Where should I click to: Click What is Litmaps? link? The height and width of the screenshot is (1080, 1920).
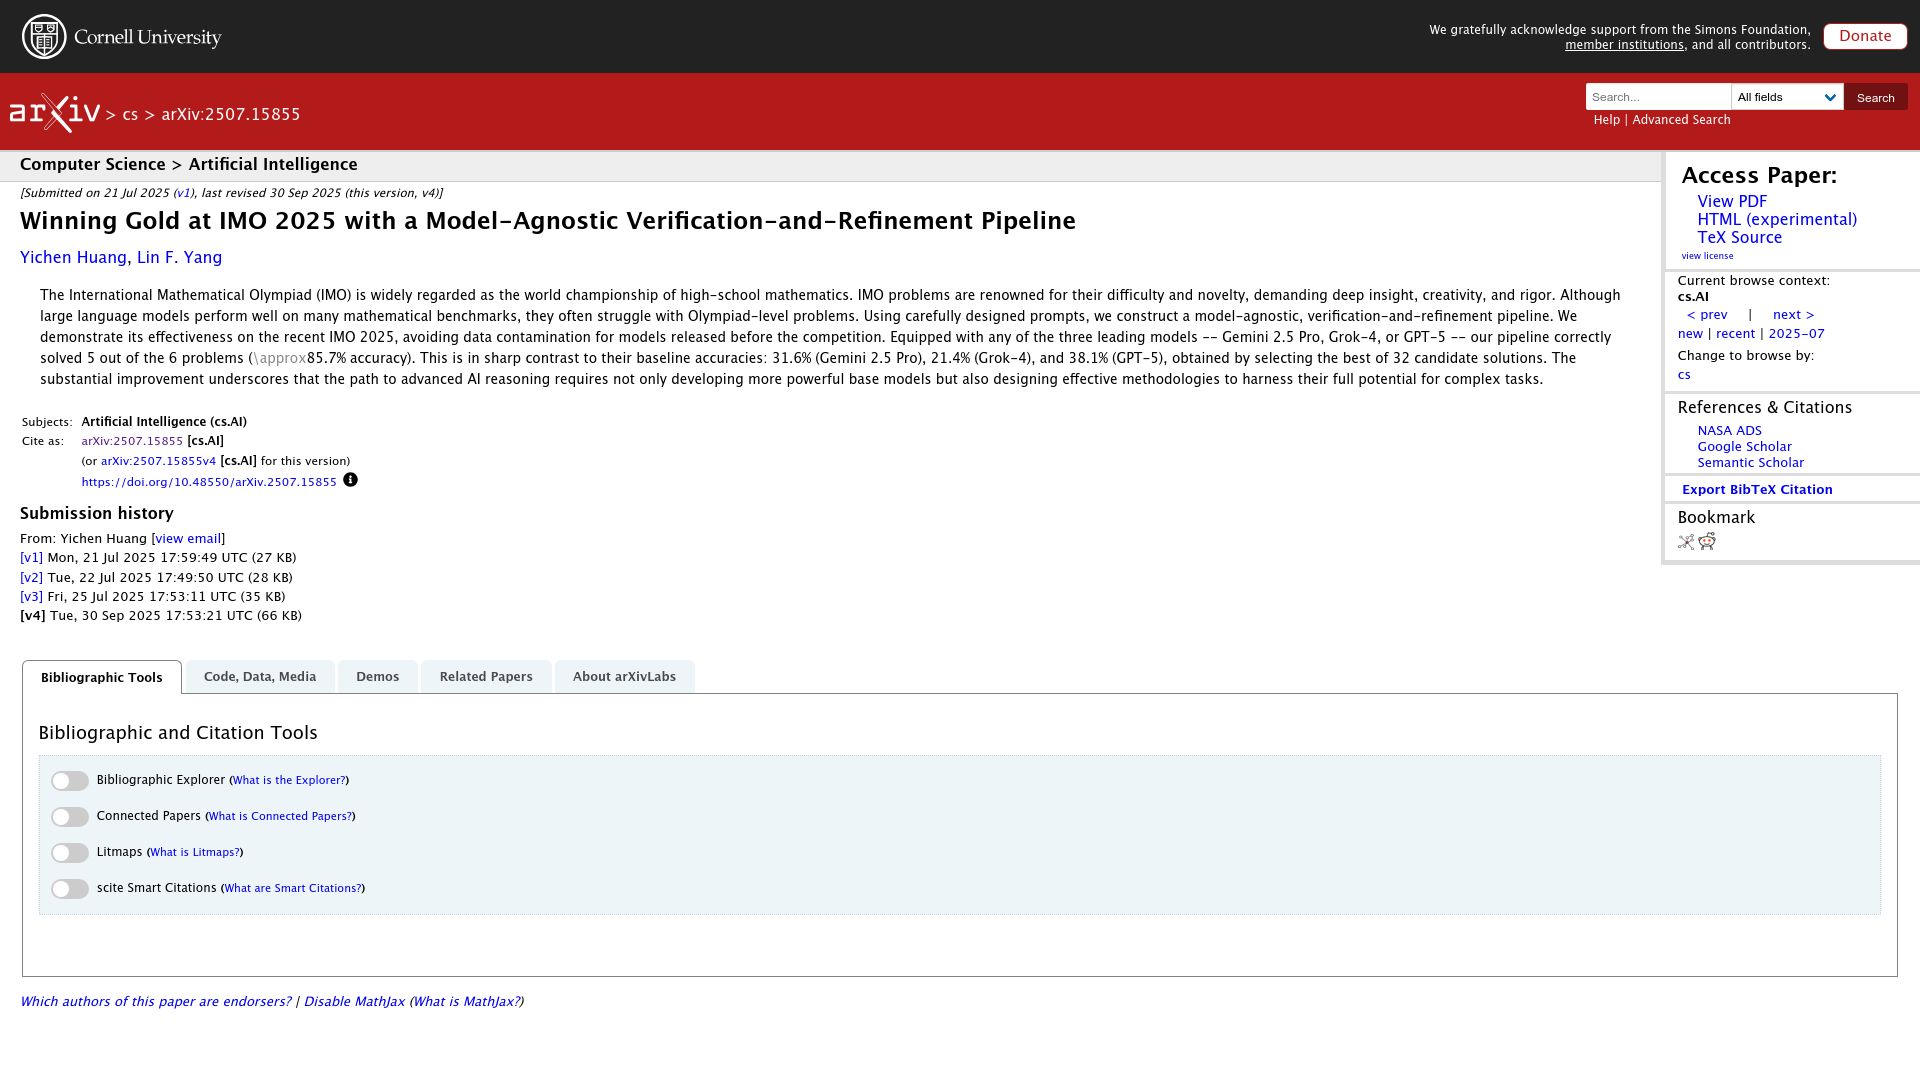[x=195, y=853]
